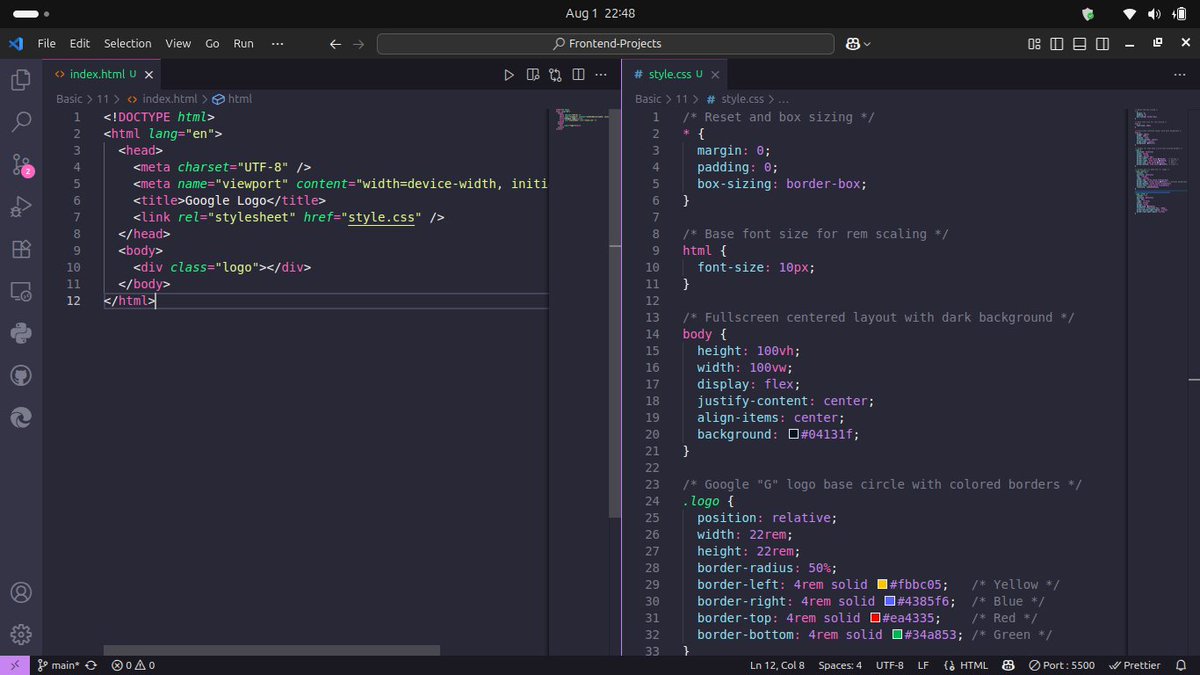Click the Basic breadcrumb in index.html editor
Image resolution: width=1200 pixels, height=675 pixels.
(69, 99)
